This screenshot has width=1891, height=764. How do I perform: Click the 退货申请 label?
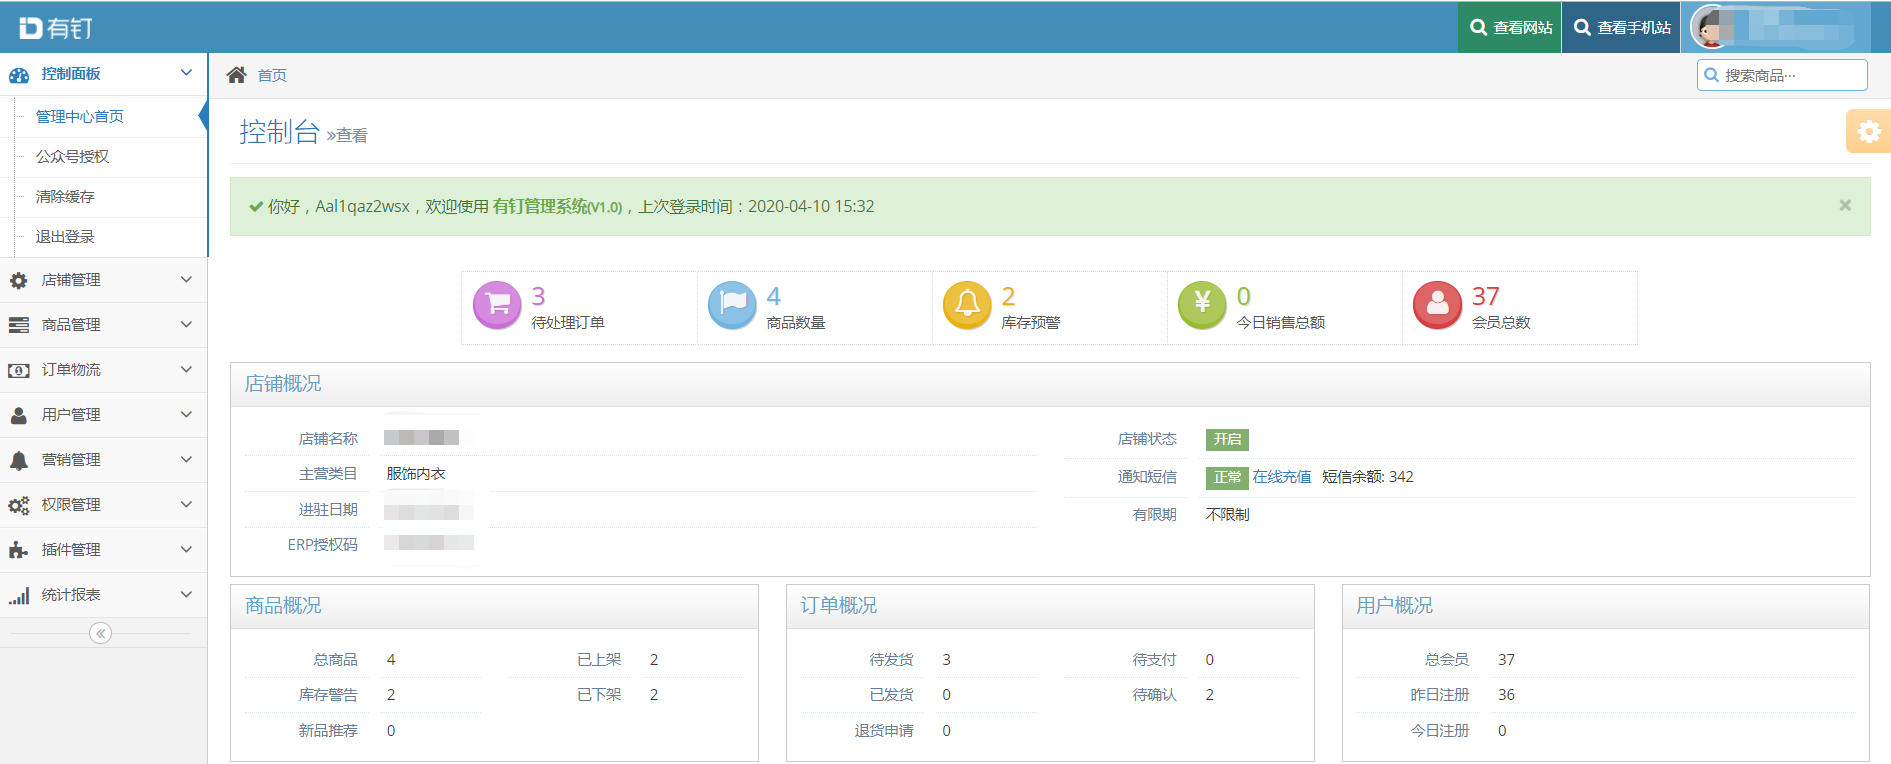pyautogui.click(x=884, y=731)
